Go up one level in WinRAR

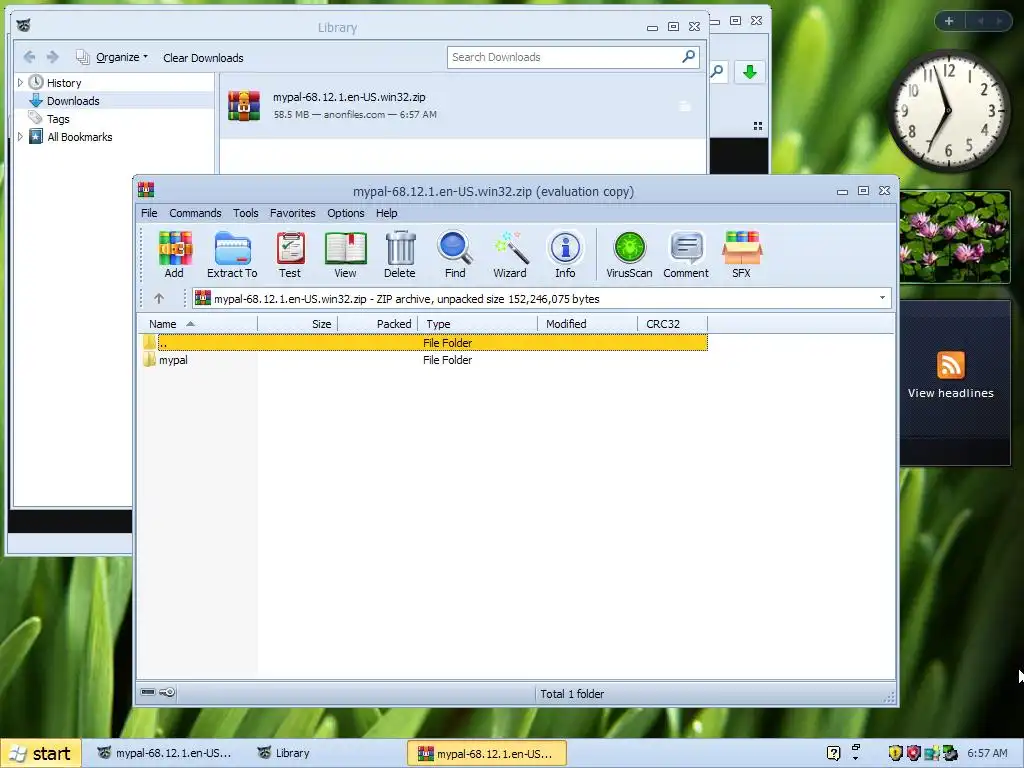pyautogui.click(x=159, y=298)
